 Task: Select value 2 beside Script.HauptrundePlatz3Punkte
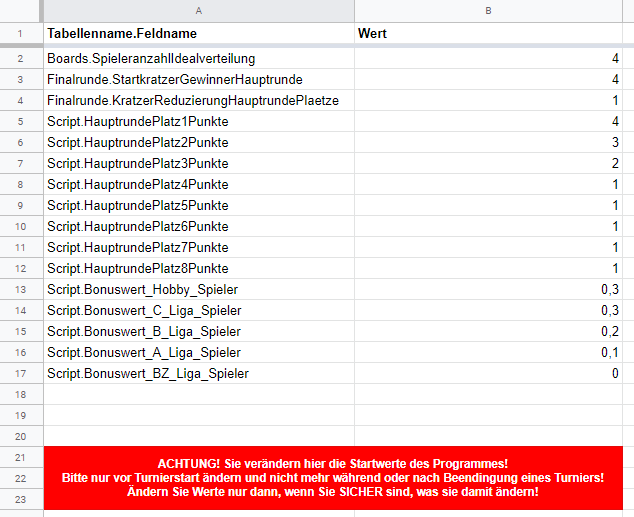[488, 164]
